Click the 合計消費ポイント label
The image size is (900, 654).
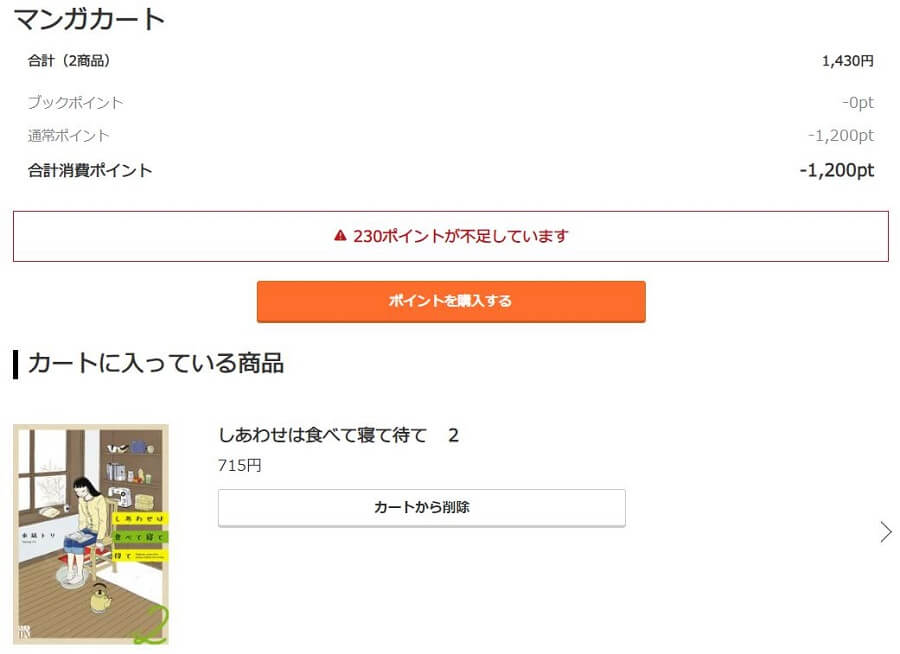tap(90, 171)
